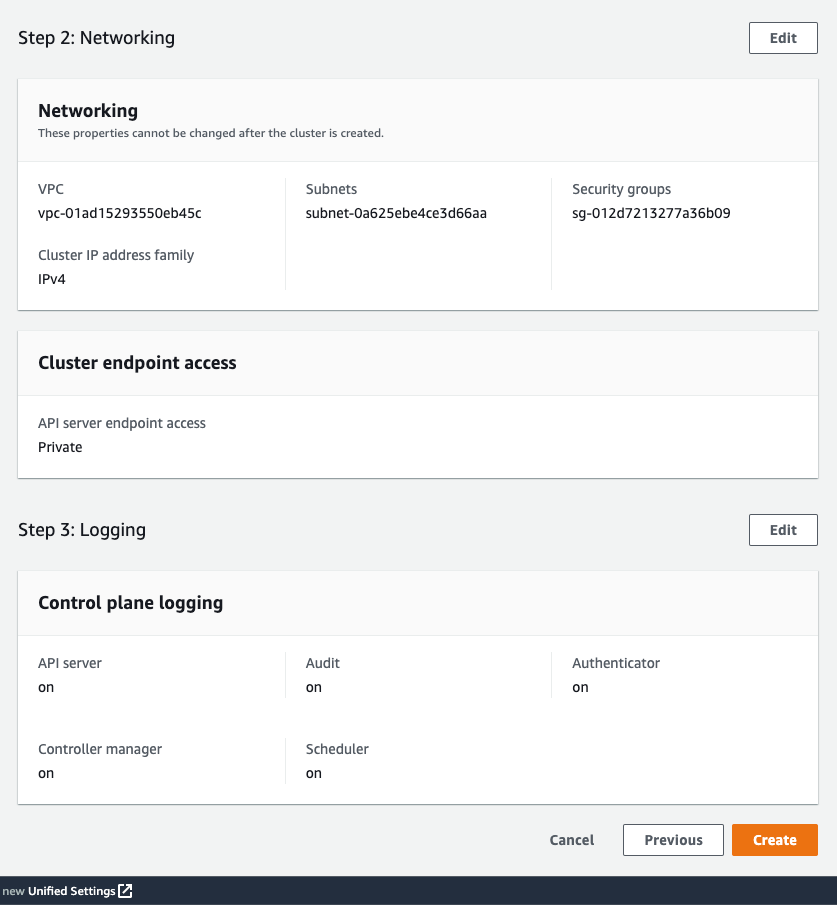The image size is (837, 905).
Task: Click the Control plane logging heading
Action: tap(130, 603)
